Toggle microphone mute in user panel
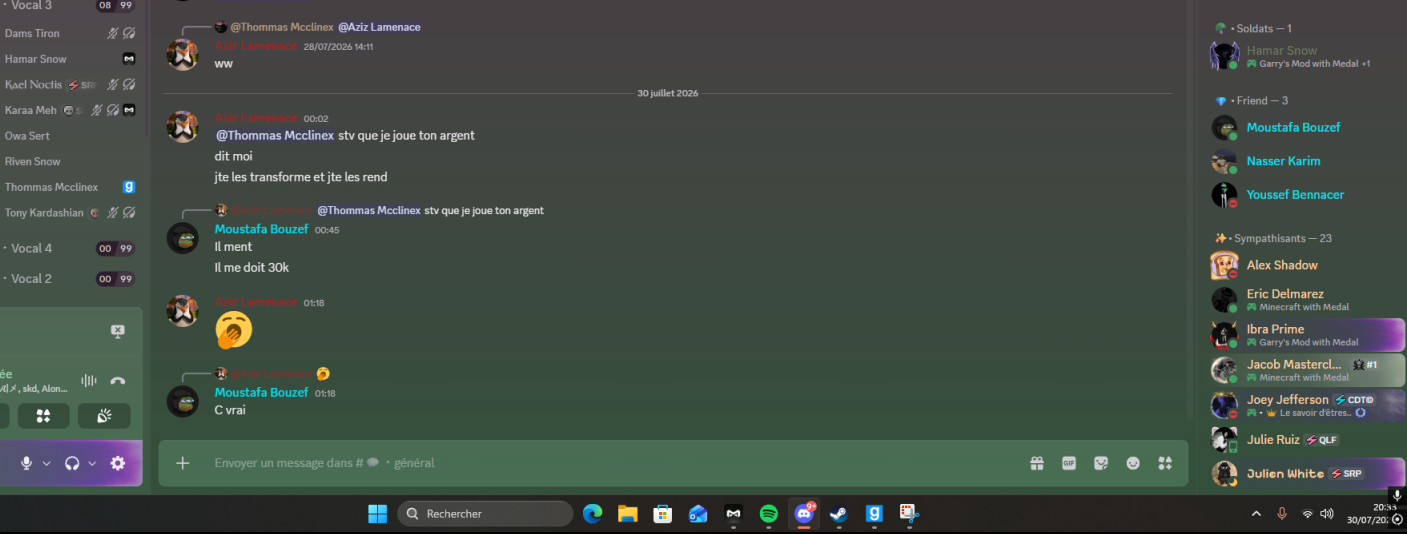1407x534 pixels. coord(27,463)
